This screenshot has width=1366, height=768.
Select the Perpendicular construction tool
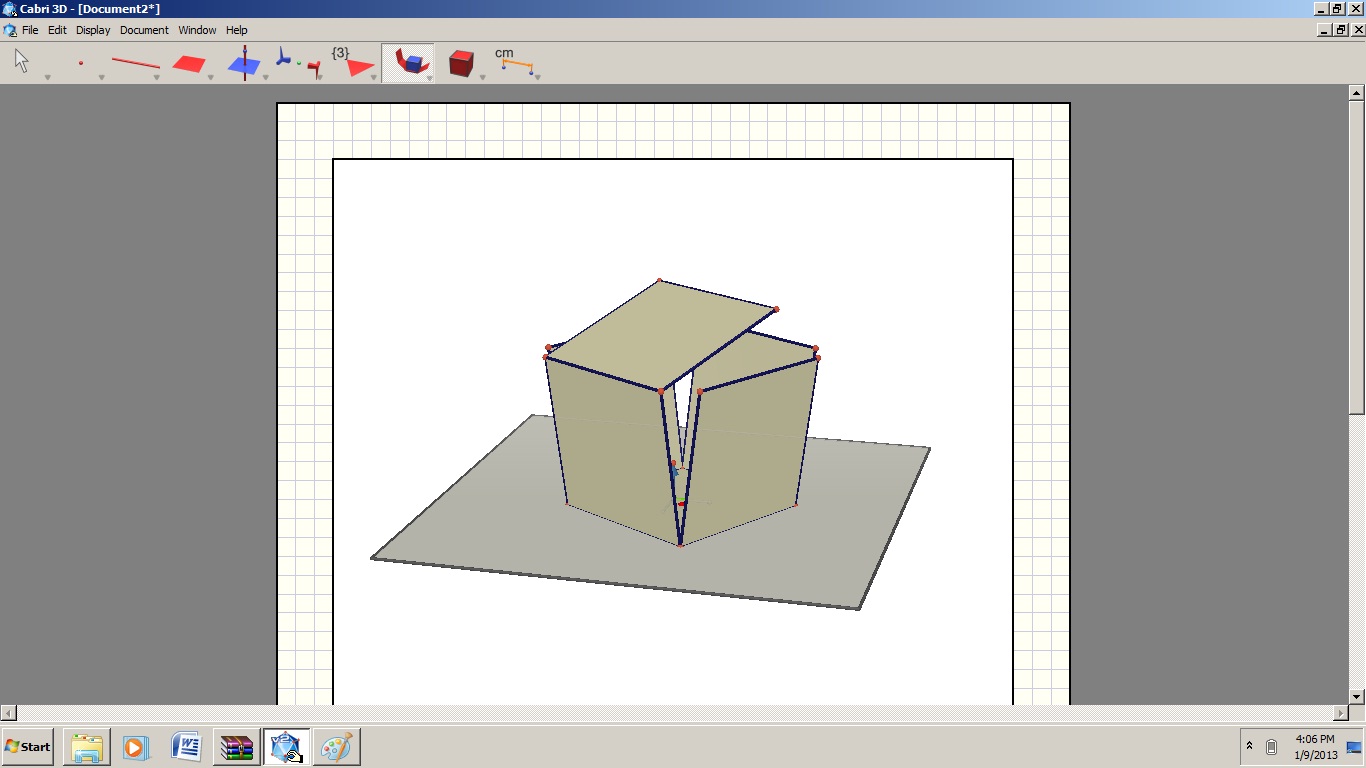pyautogui.click(x=243, y=62)
